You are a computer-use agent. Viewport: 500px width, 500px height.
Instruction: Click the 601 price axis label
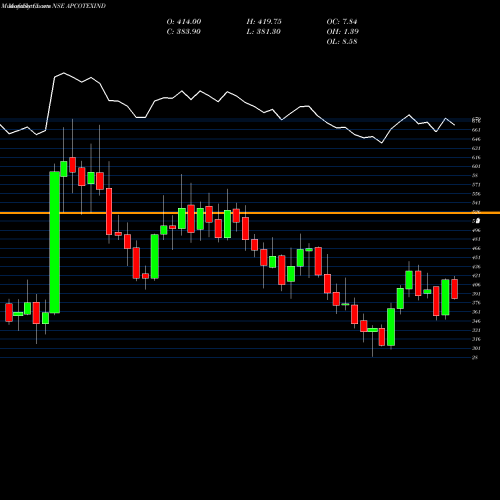(476, 166)
